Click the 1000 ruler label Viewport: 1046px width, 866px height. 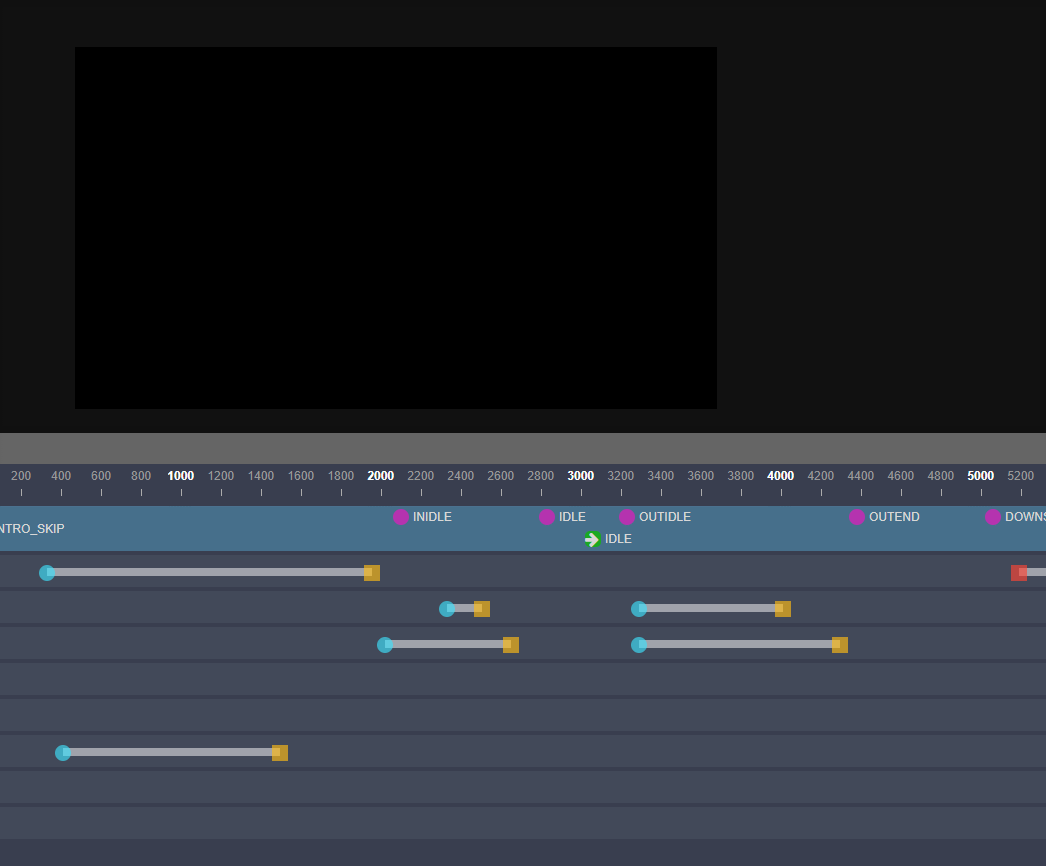(181, 476)
